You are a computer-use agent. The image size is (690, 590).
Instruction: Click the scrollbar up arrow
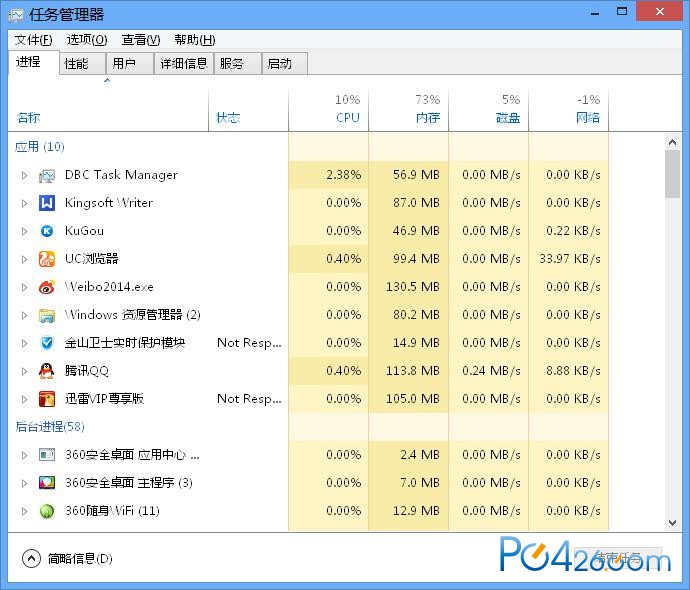tap(672, 142)
